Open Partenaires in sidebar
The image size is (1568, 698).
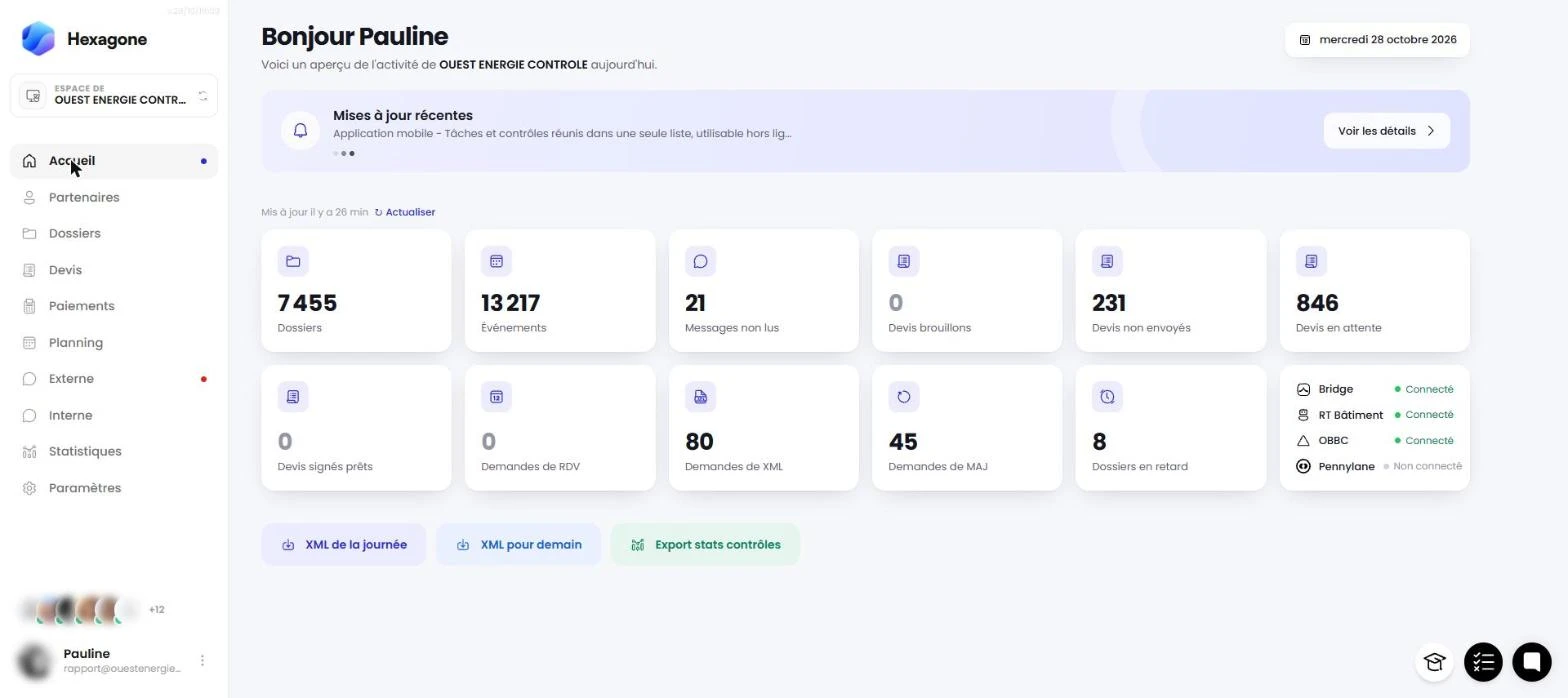[114, 198]
